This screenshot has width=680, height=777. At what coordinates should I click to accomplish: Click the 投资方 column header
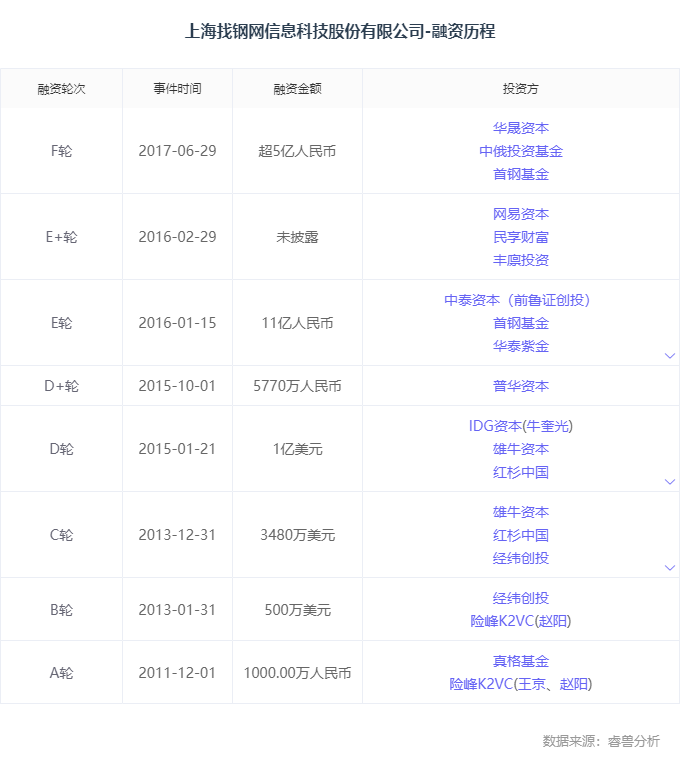[x=520, y=89]
